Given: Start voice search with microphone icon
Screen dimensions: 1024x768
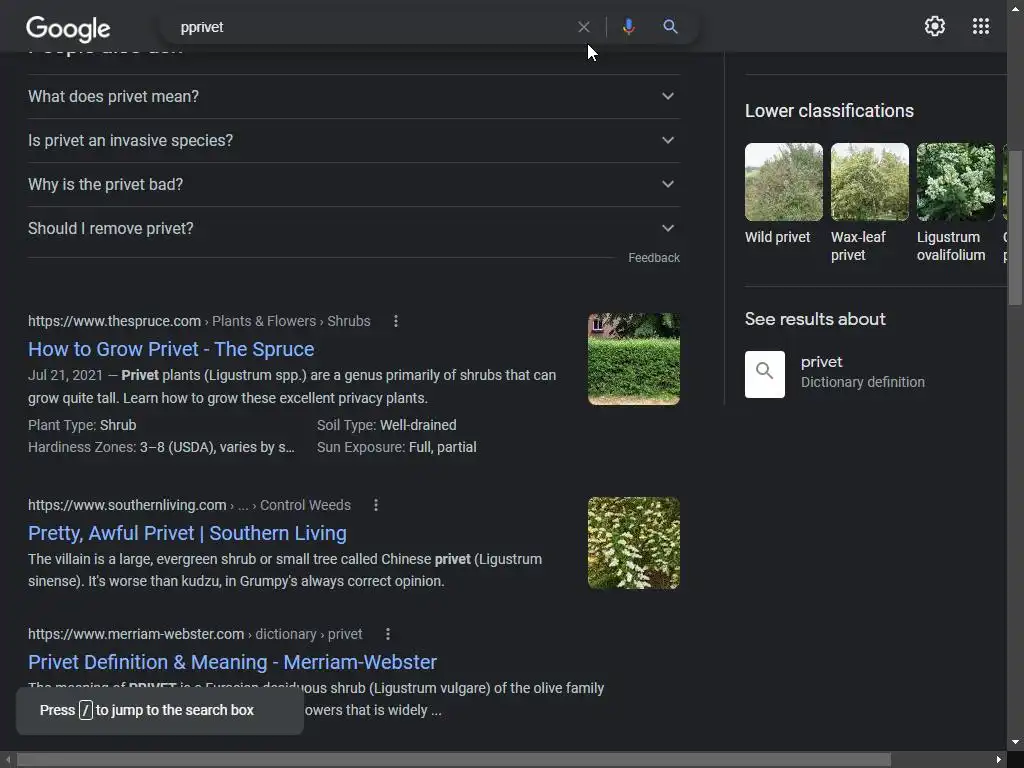Looking at the screenshot, I should pyautogui.click(x=628, y=27).
